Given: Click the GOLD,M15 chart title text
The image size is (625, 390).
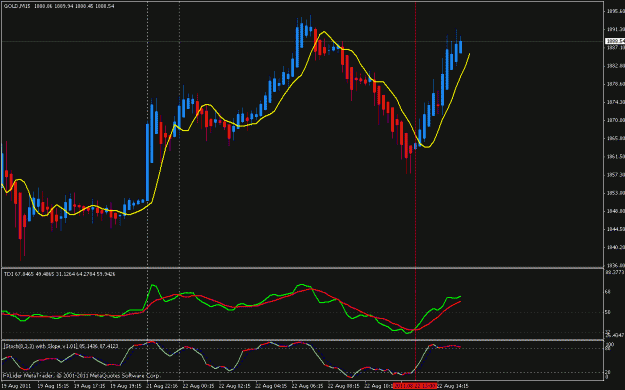Looking at the screenshot, I should pos(59,6).
